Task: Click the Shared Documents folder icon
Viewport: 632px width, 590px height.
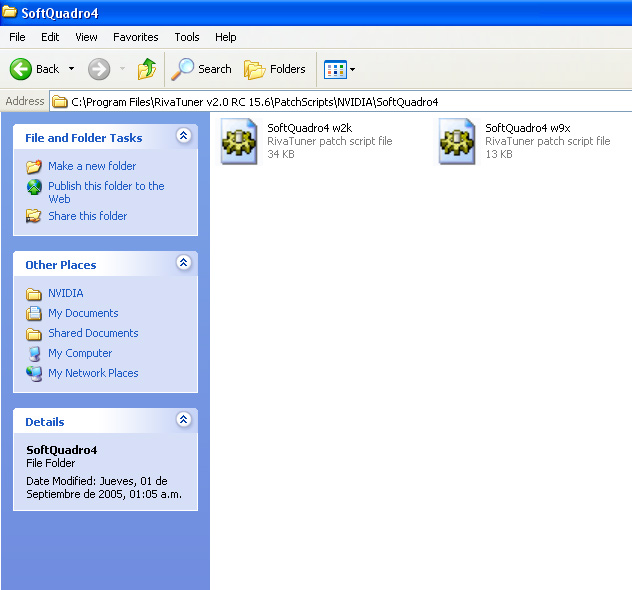Action: [34, 334]
